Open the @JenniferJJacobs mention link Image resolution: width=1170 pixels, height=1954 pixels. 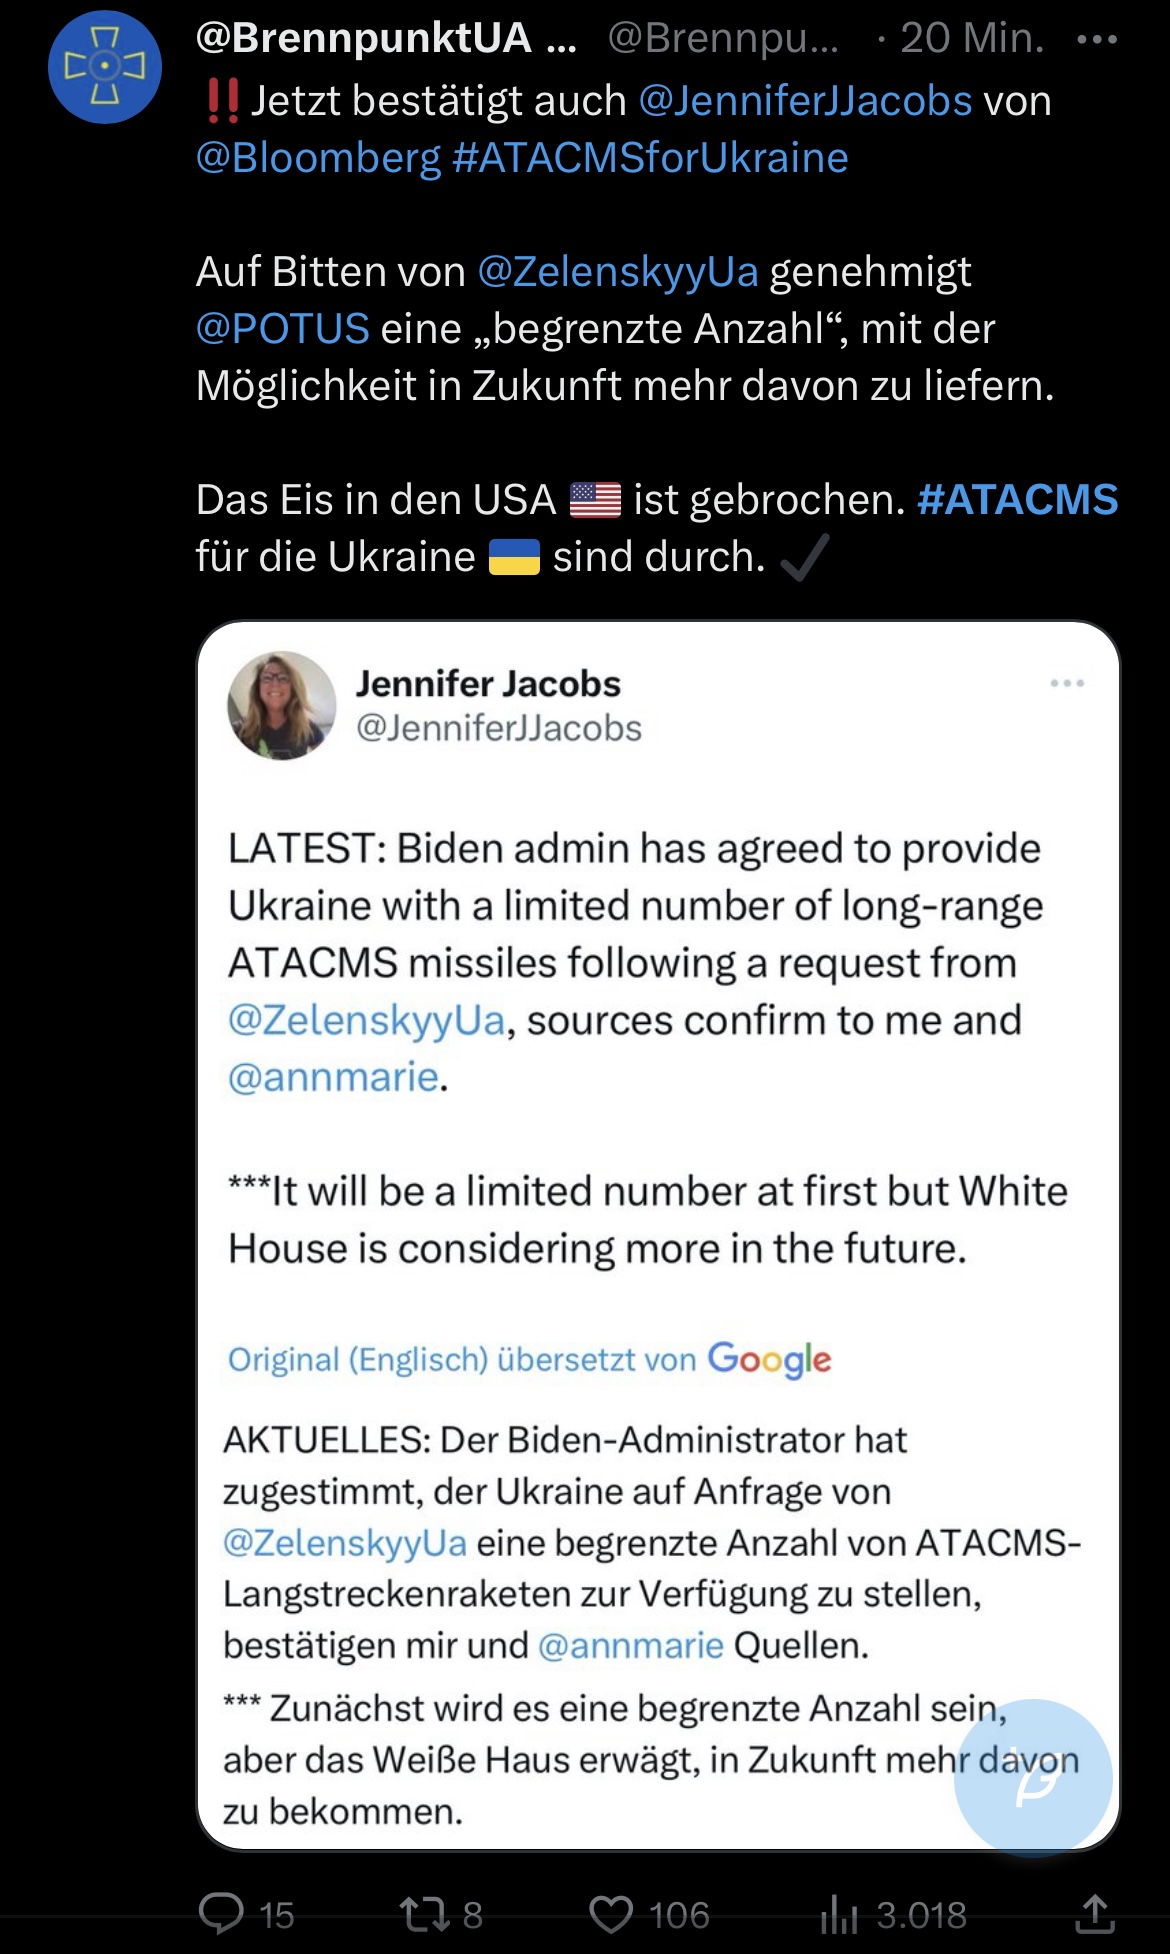[805, 101]
